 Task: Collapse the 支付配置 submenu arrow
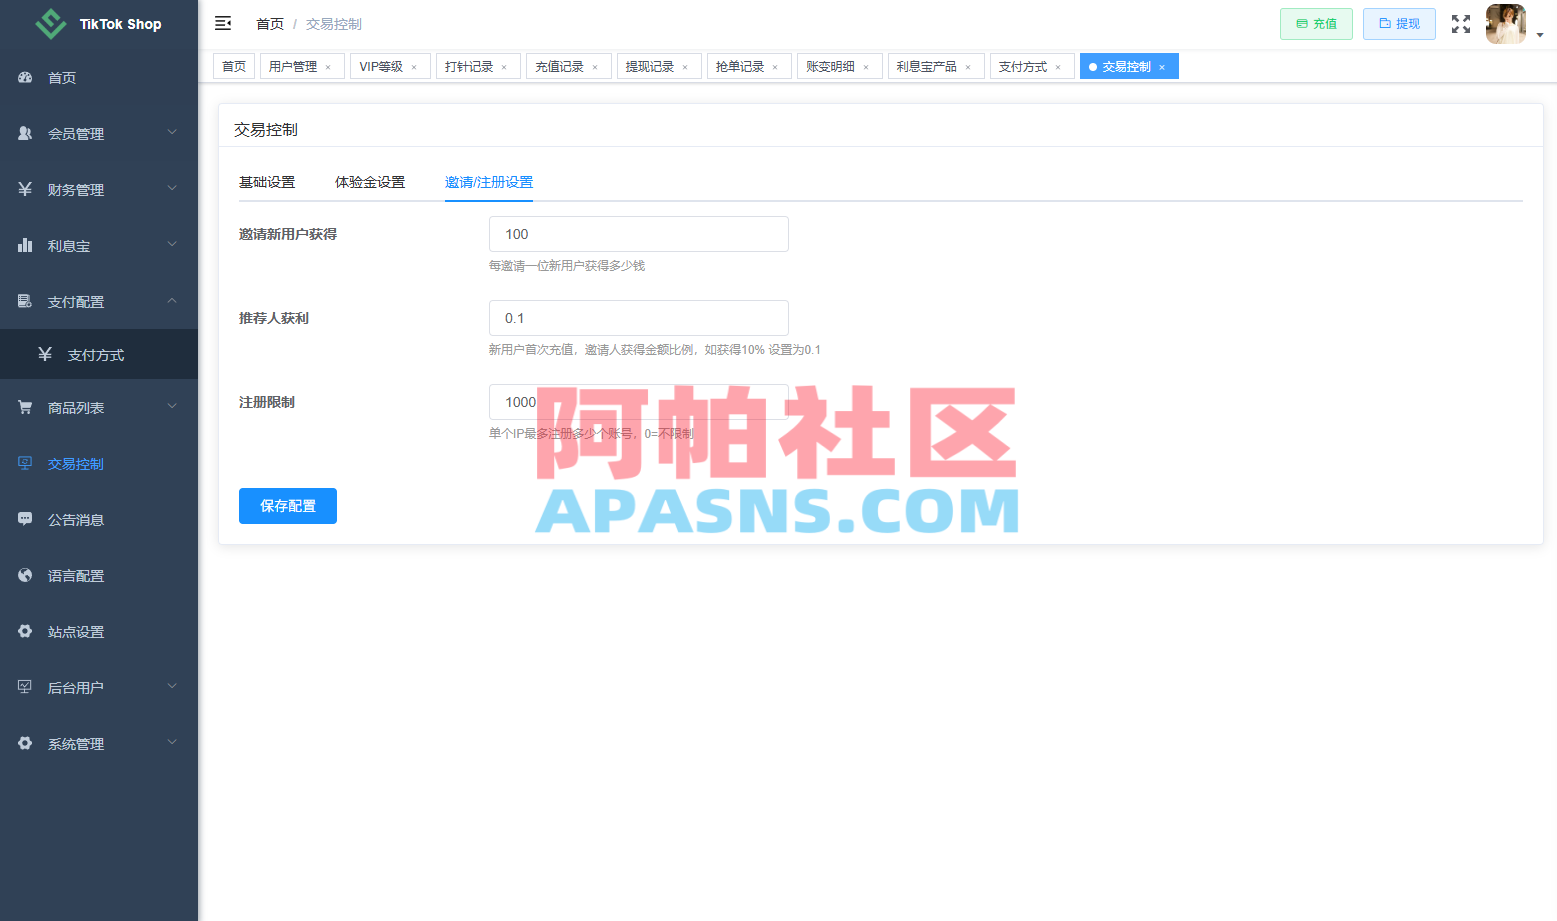(172, 300)
